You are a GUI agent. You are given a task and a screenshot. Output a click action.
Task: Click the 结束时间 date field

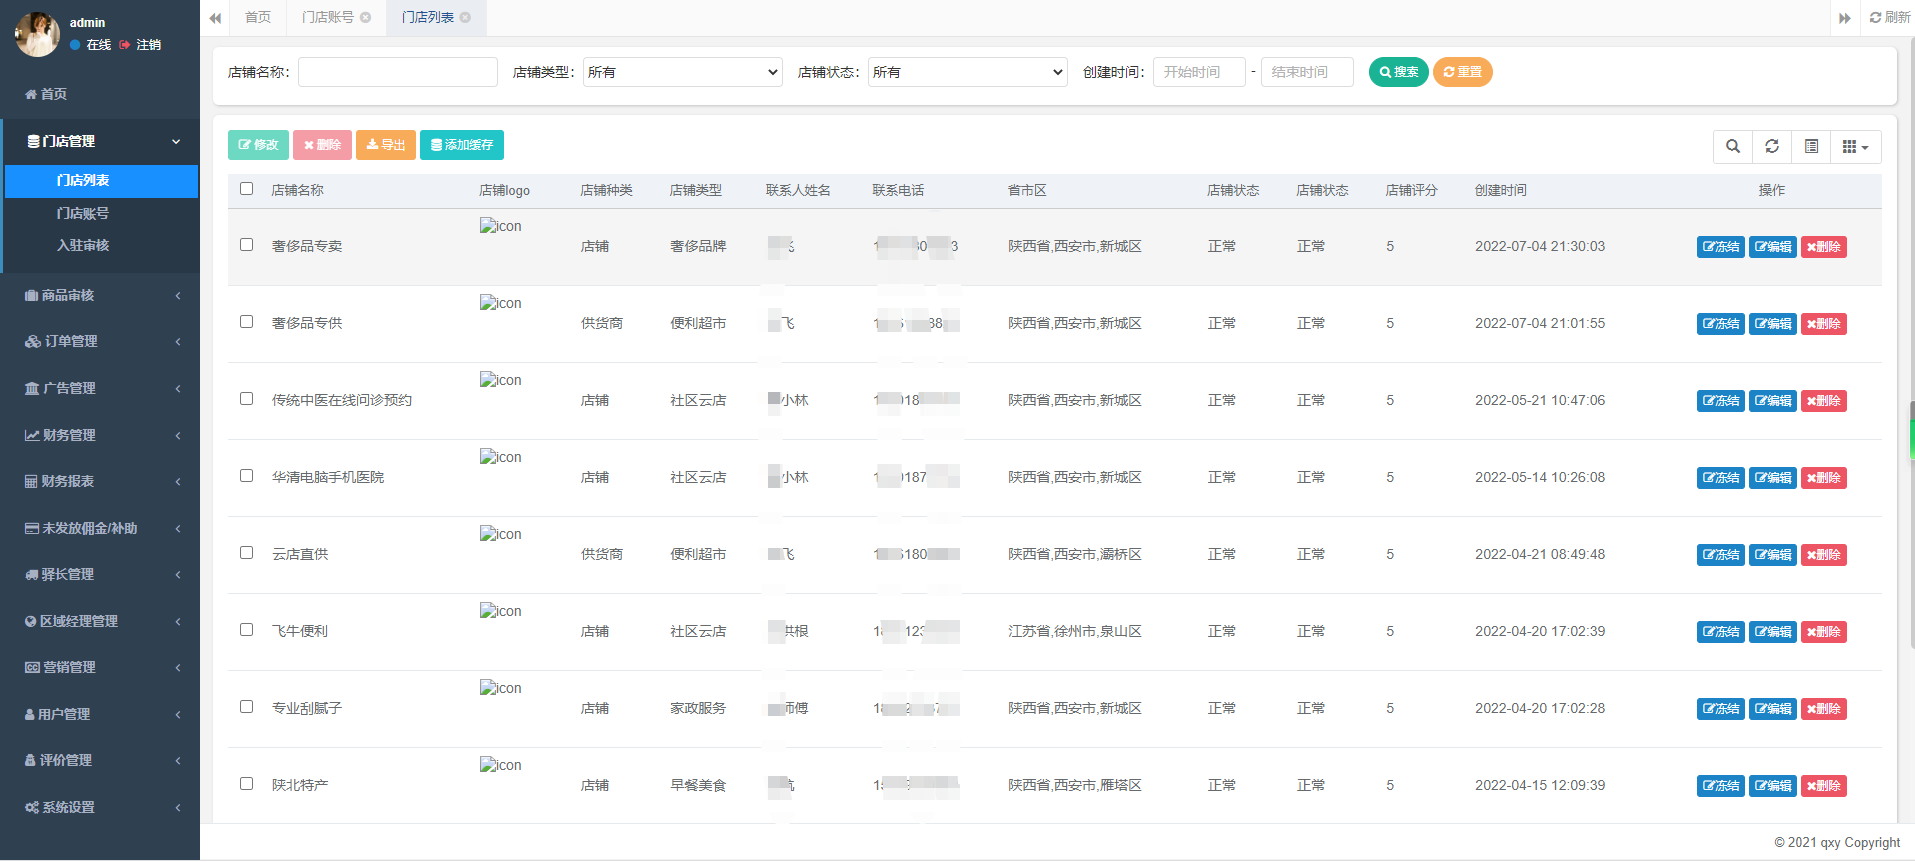[x=1307, y=72]
